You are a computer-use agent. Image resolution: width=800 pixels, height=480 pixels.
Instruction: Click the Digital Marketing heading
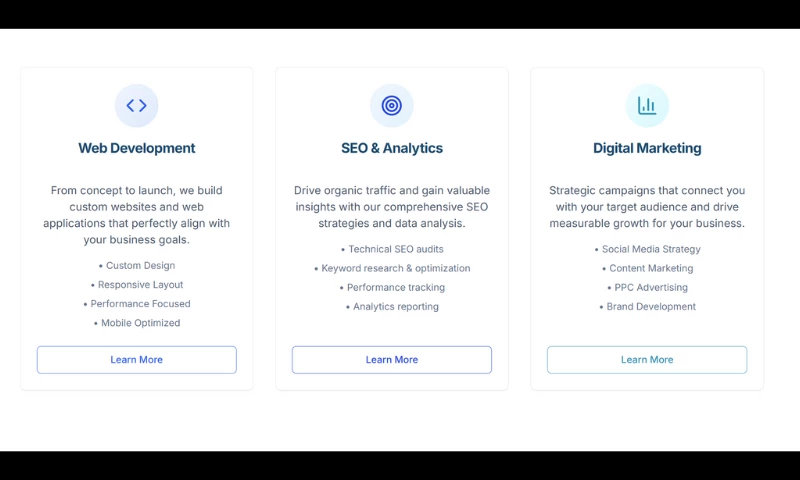click(x=647, y=148)
